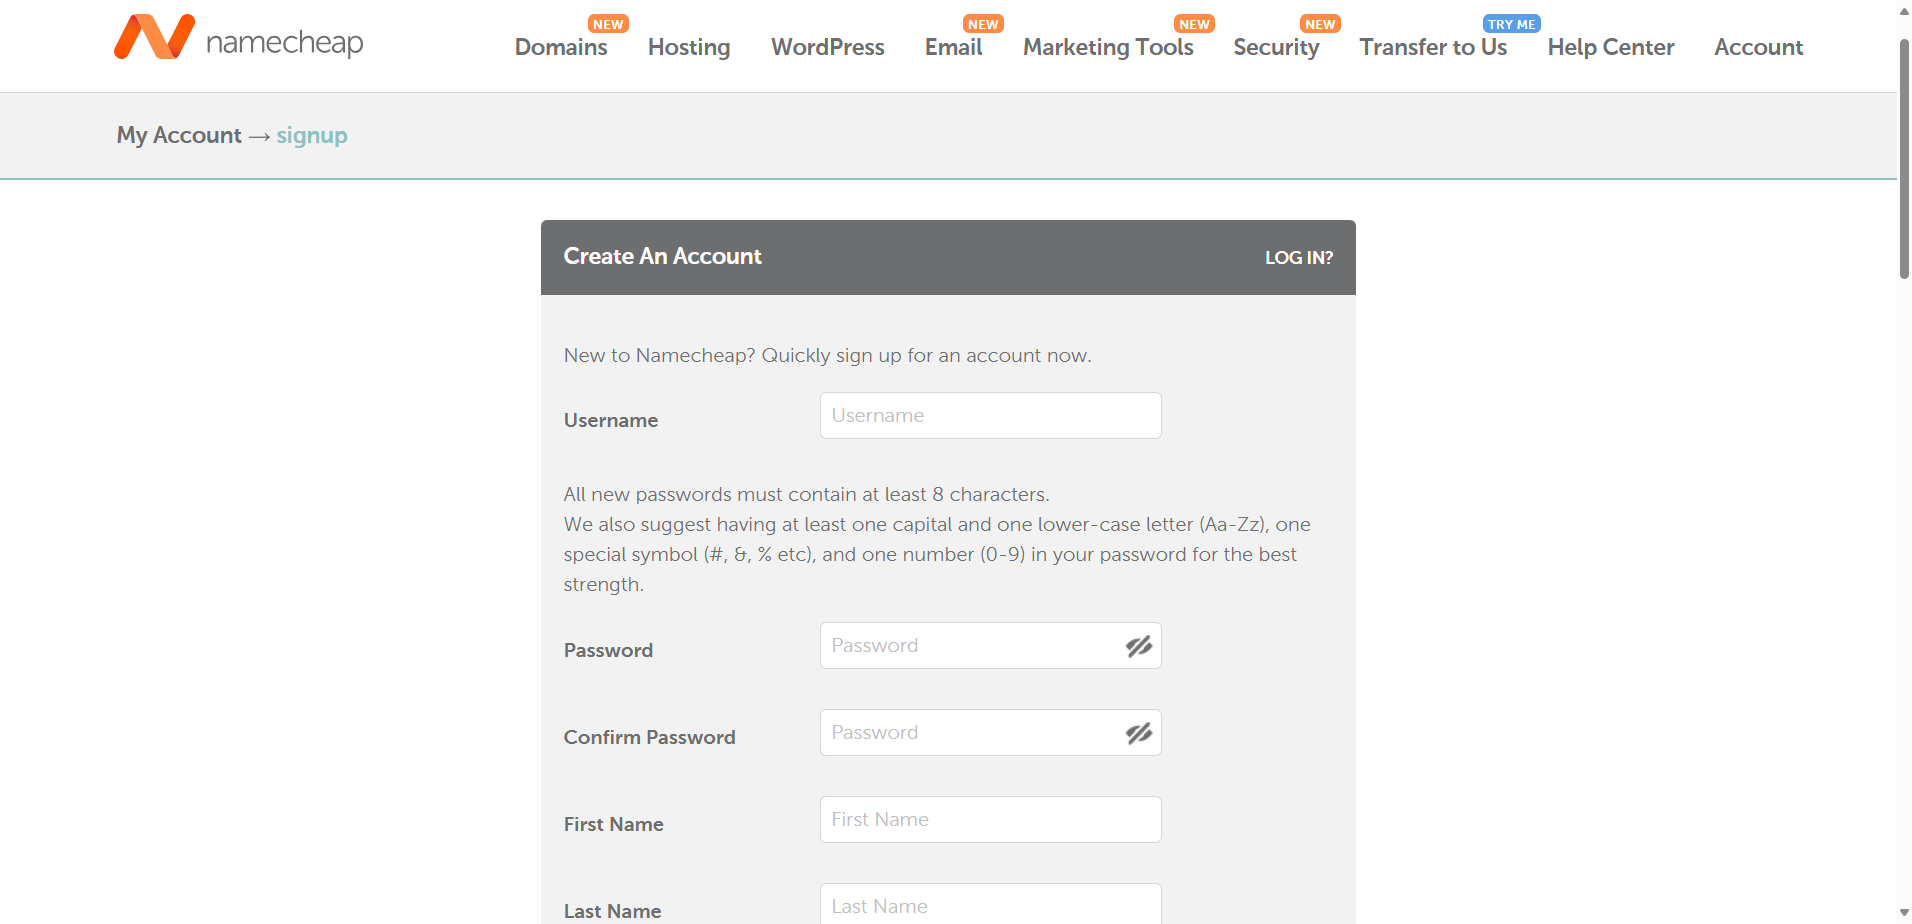
Task: Open the Security menu
Action: coord(1276,47)
